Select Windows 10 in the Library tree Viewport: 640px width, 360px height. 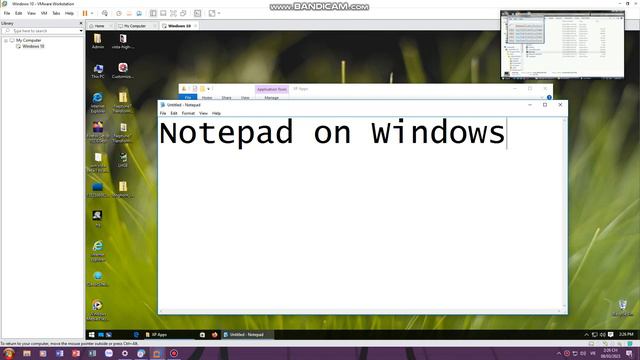coord(33,46)
